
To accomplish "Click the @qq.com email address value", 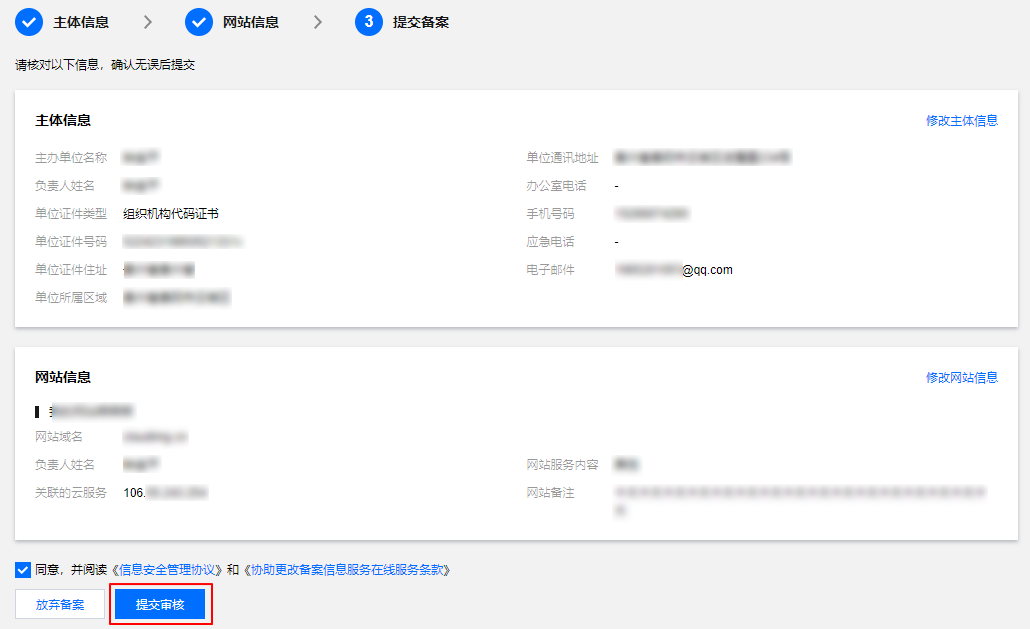I will tap(706, 270).
